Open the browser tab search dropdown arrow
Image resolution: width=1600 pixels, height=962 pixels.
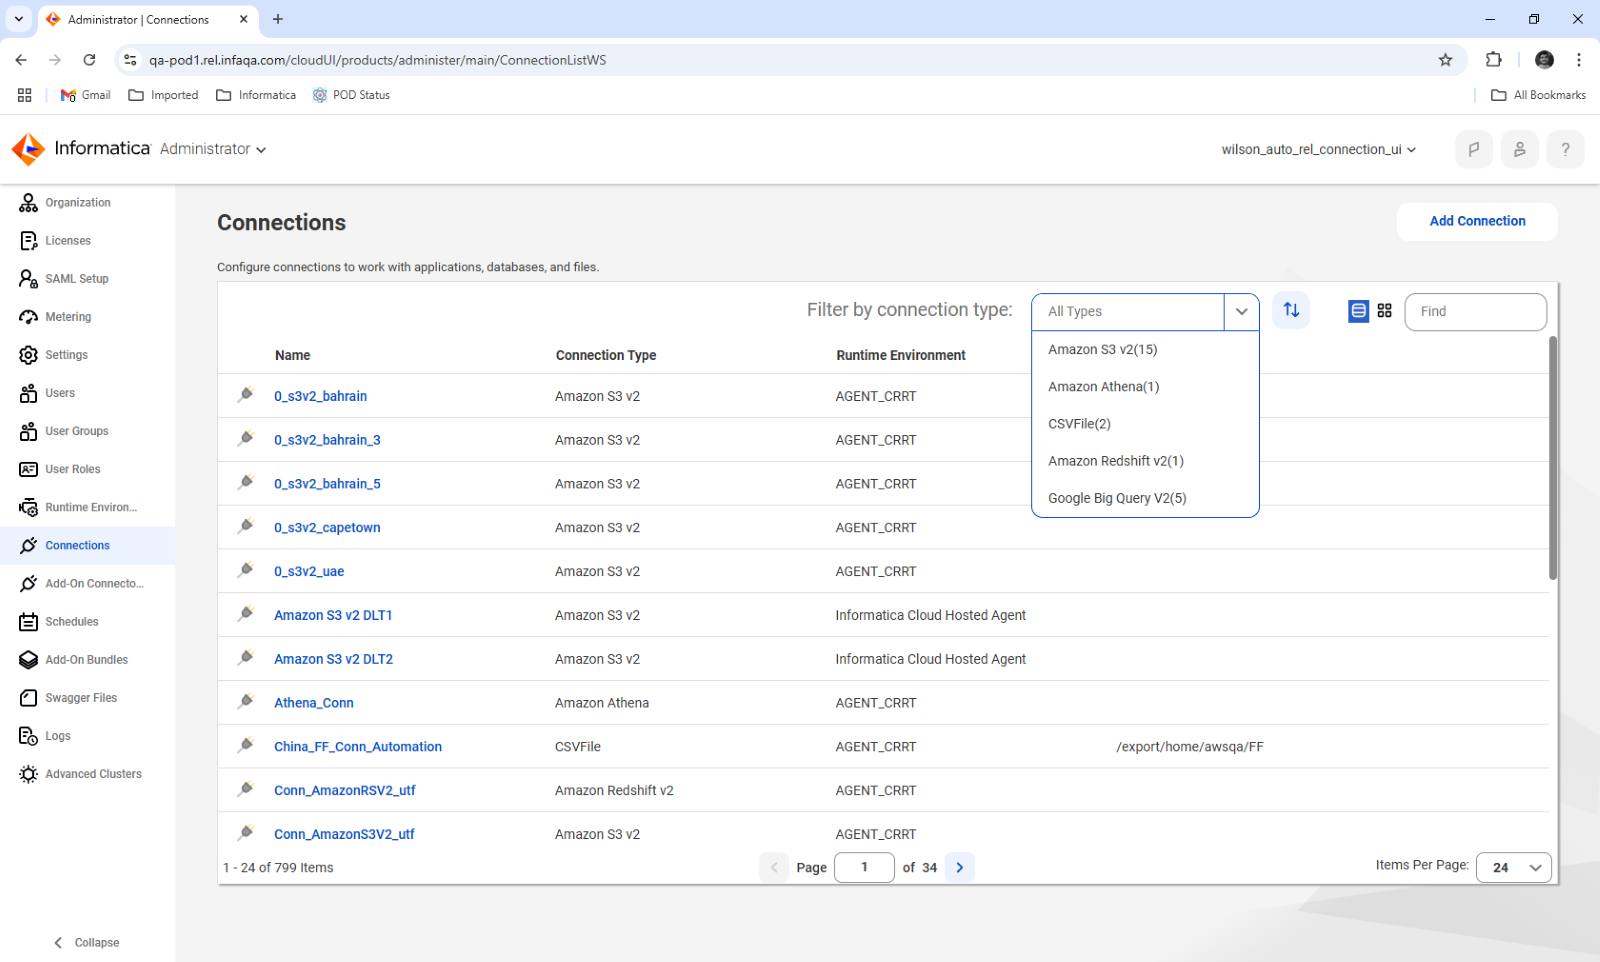[x=19, y=19]
